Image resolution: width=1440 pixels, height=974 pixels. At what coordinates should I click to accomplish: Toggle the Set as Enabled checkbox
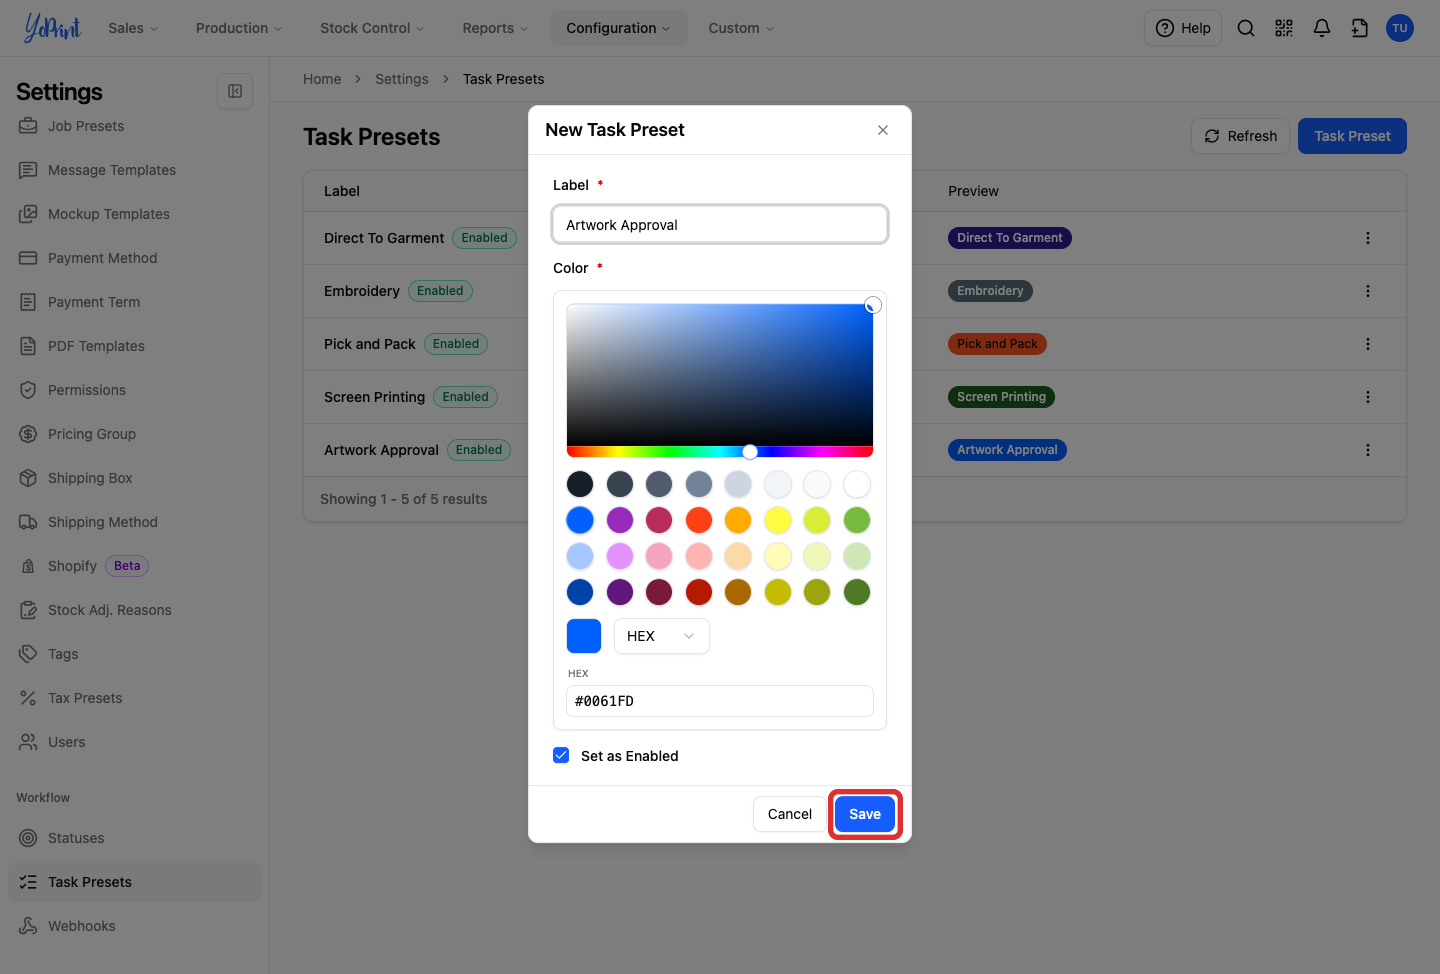point(561,755)
